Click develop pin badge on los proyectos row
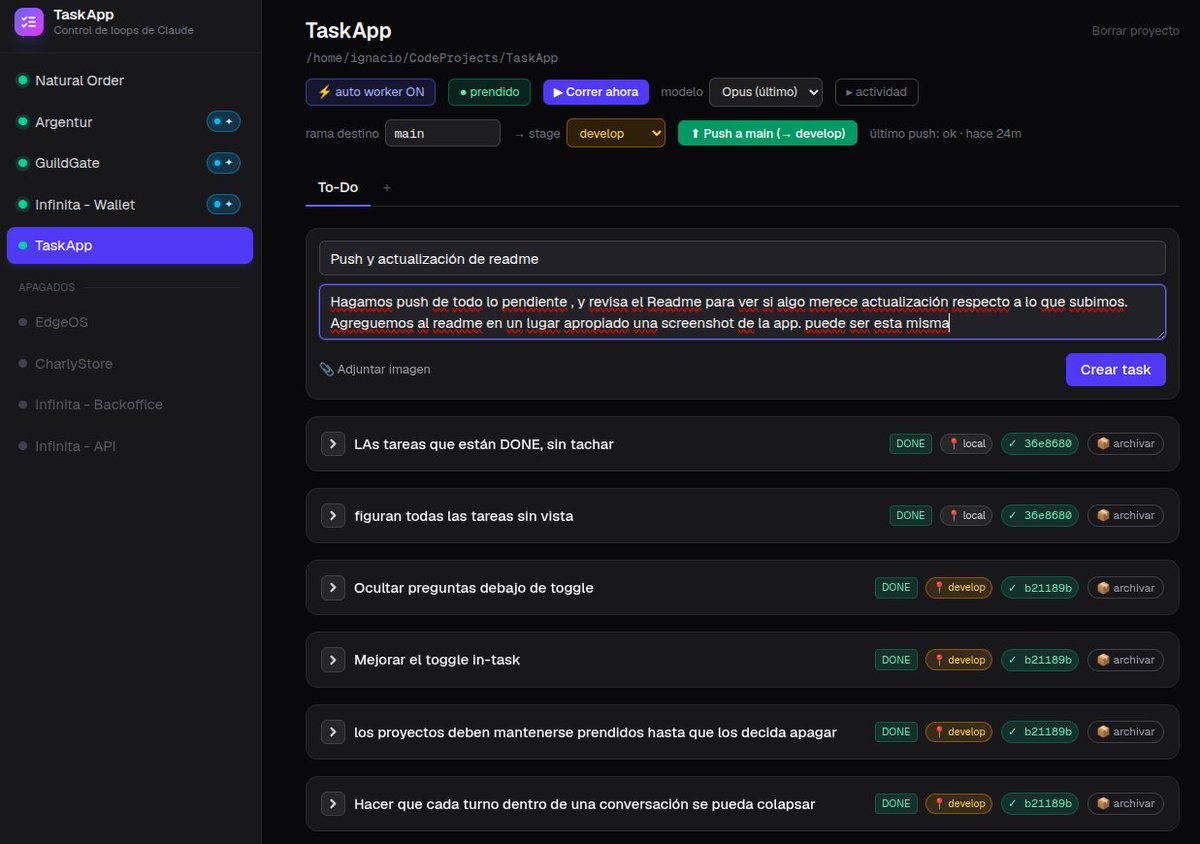Viewport: 1200px width, 844px height. point(959,732)
